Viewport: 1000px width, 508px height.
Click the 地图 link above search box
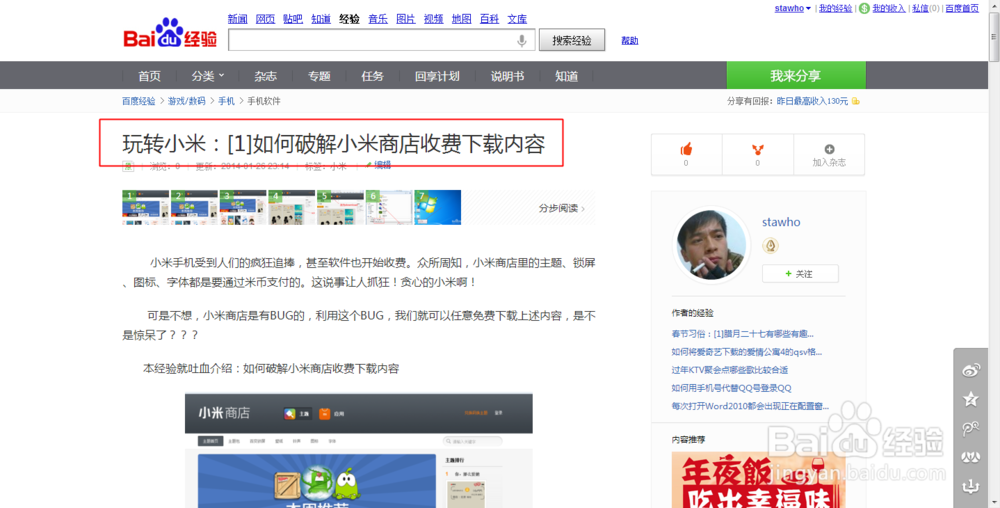461,19
